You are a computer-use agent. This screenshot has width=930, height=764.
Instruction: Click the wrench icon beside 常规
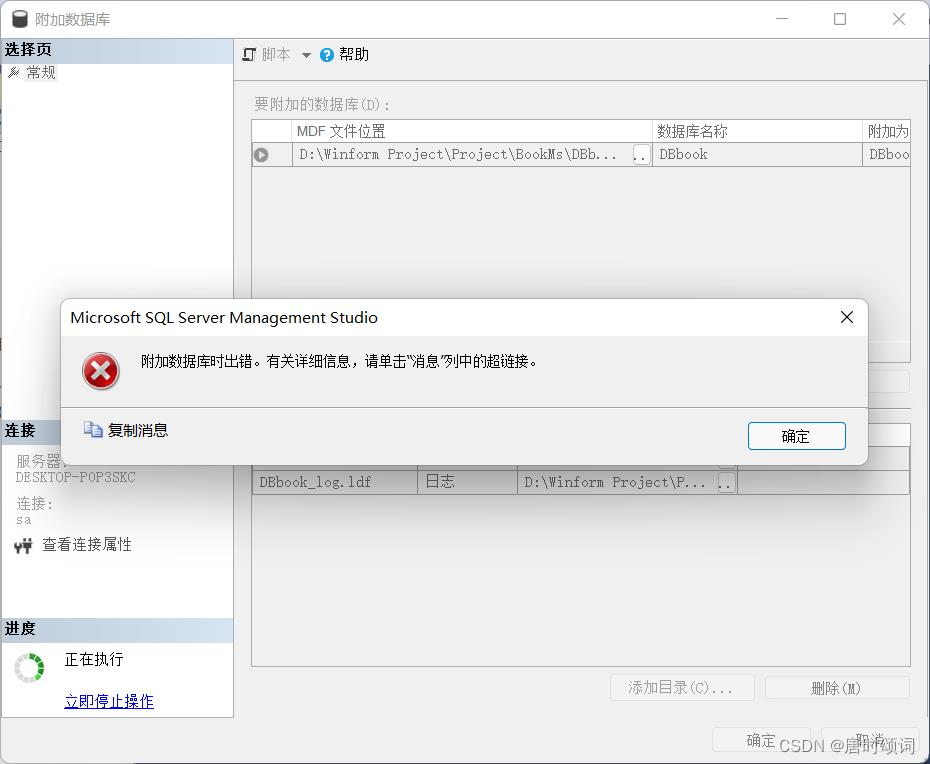pos(14,72)
